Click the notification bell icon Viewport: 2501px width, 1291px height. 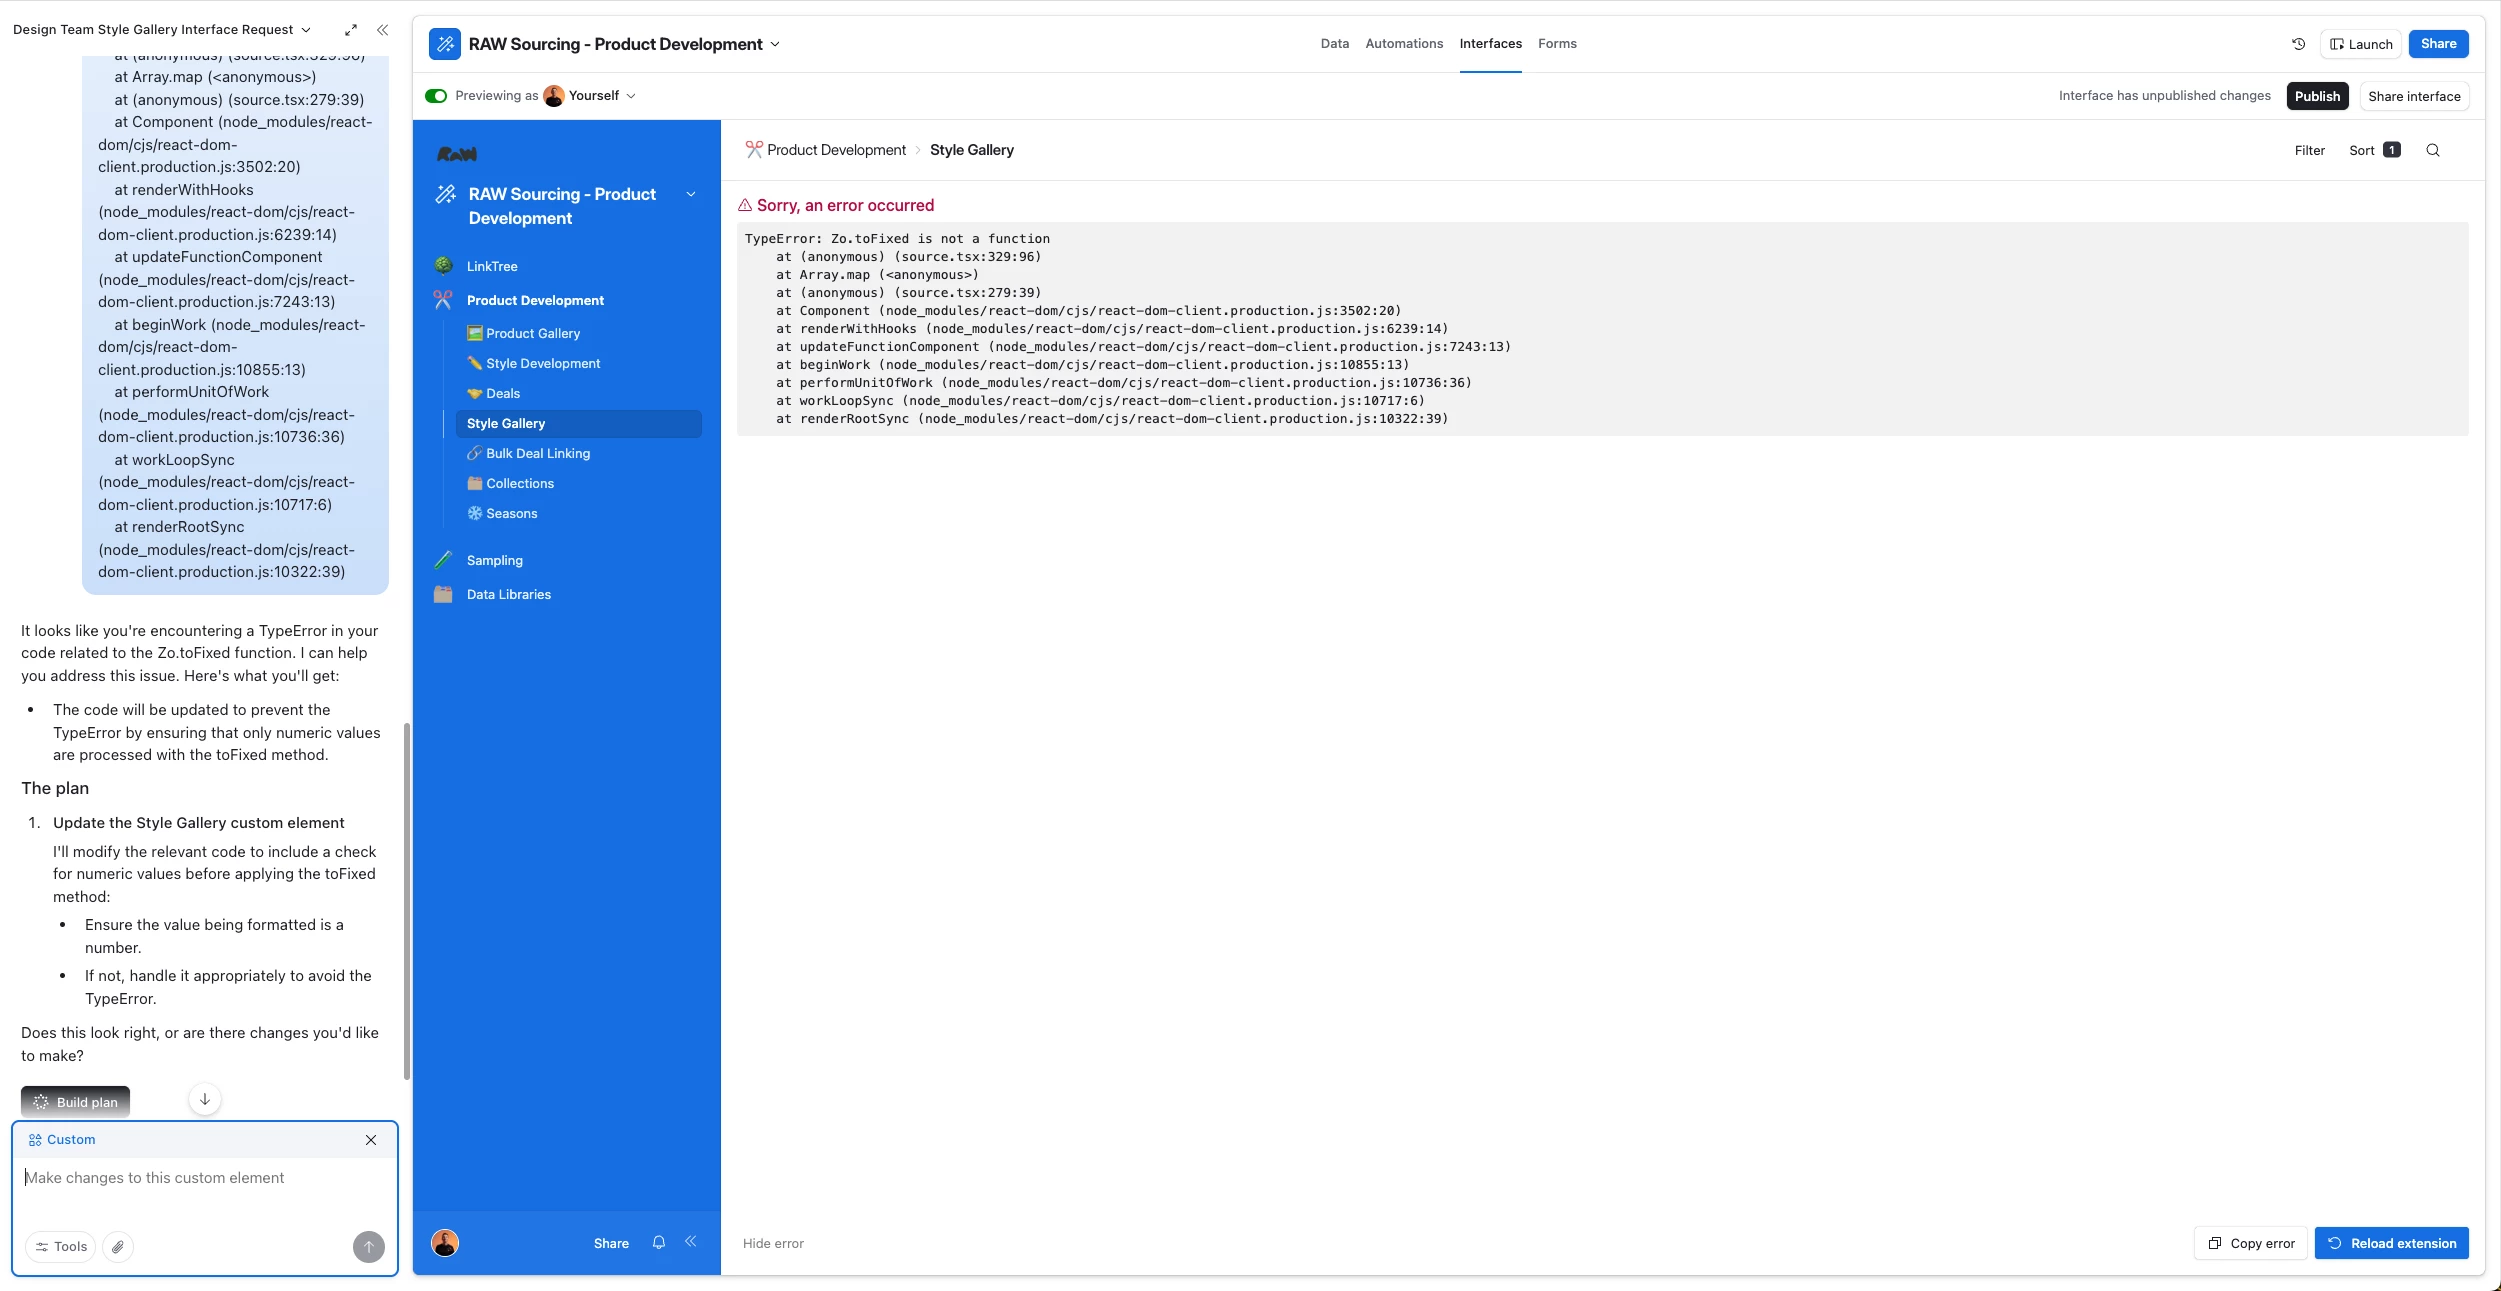659,1242
